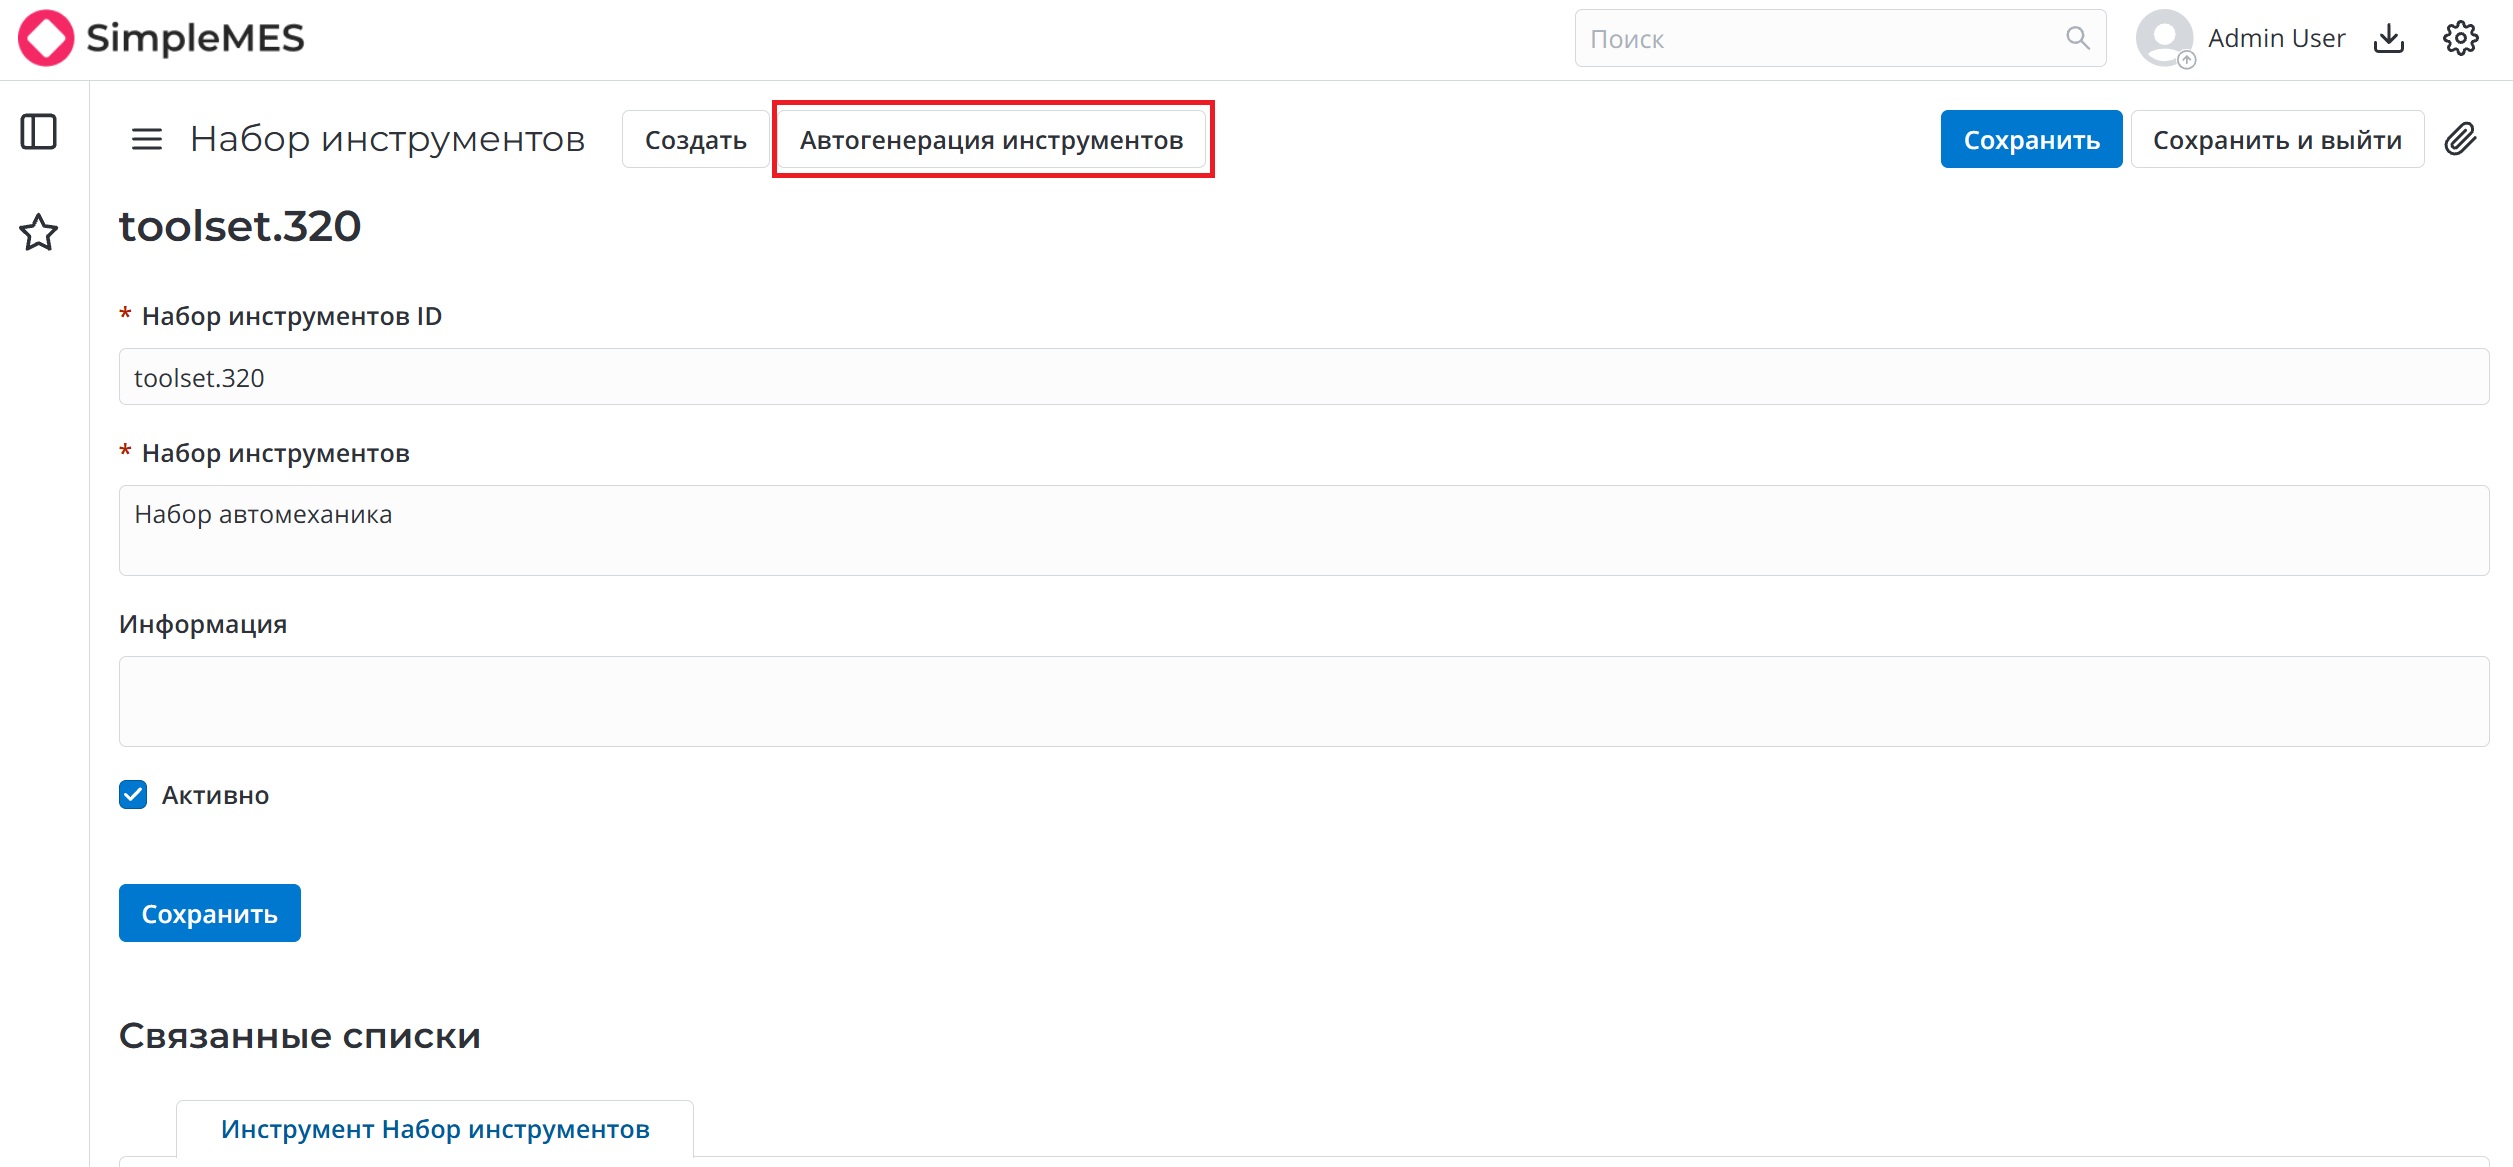Screen dimensions: 2513x1167
Task: Click the paperclip attachment icon
Action: (2461, 139)
